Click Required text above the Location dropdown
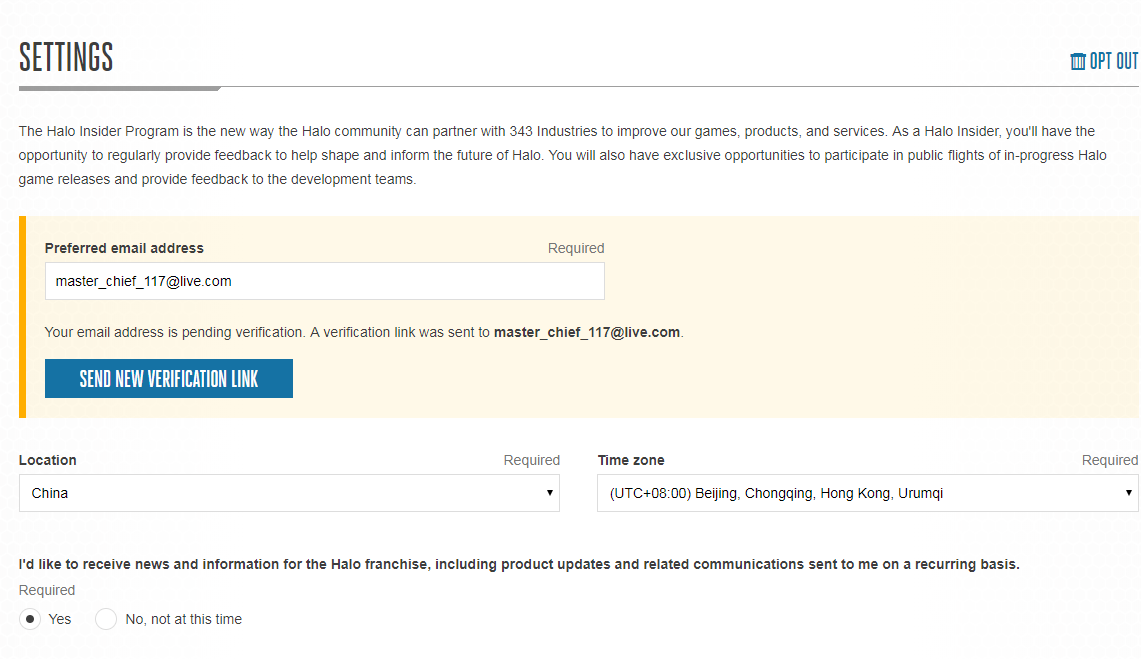The height and width of the screenshot is (659, 1141). (531, 460)
